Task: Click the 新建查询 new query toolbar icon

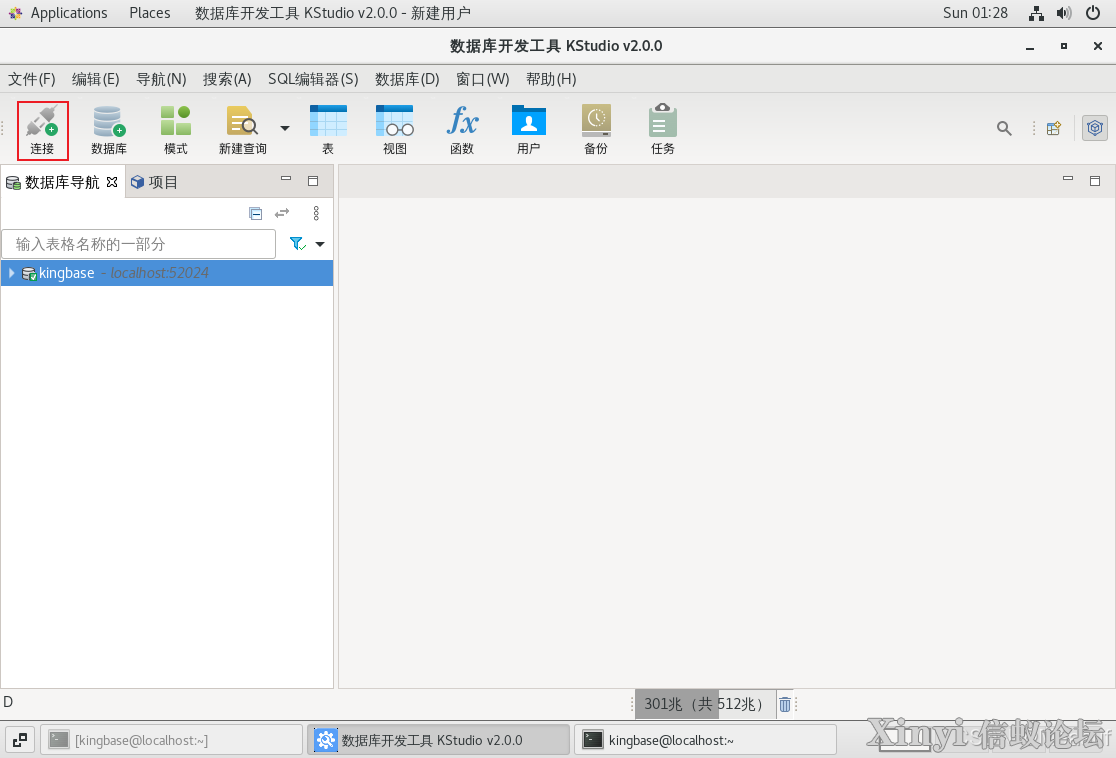Action: [243, 130]
